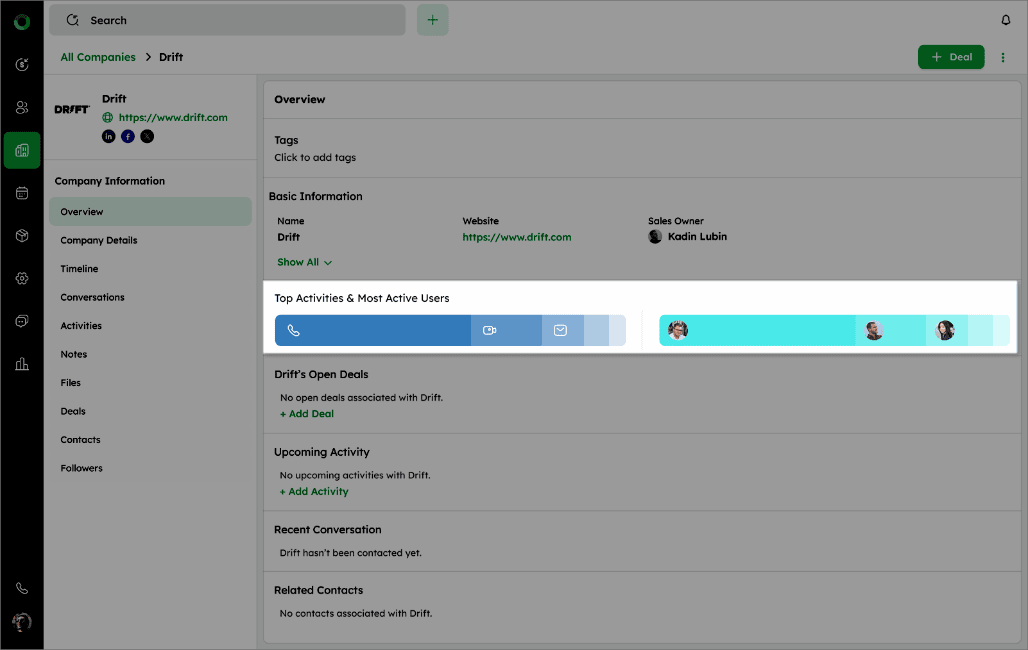Go back to All Companies breadcrumb
This screenshot has height=650, width=1028.
(98, 57)
